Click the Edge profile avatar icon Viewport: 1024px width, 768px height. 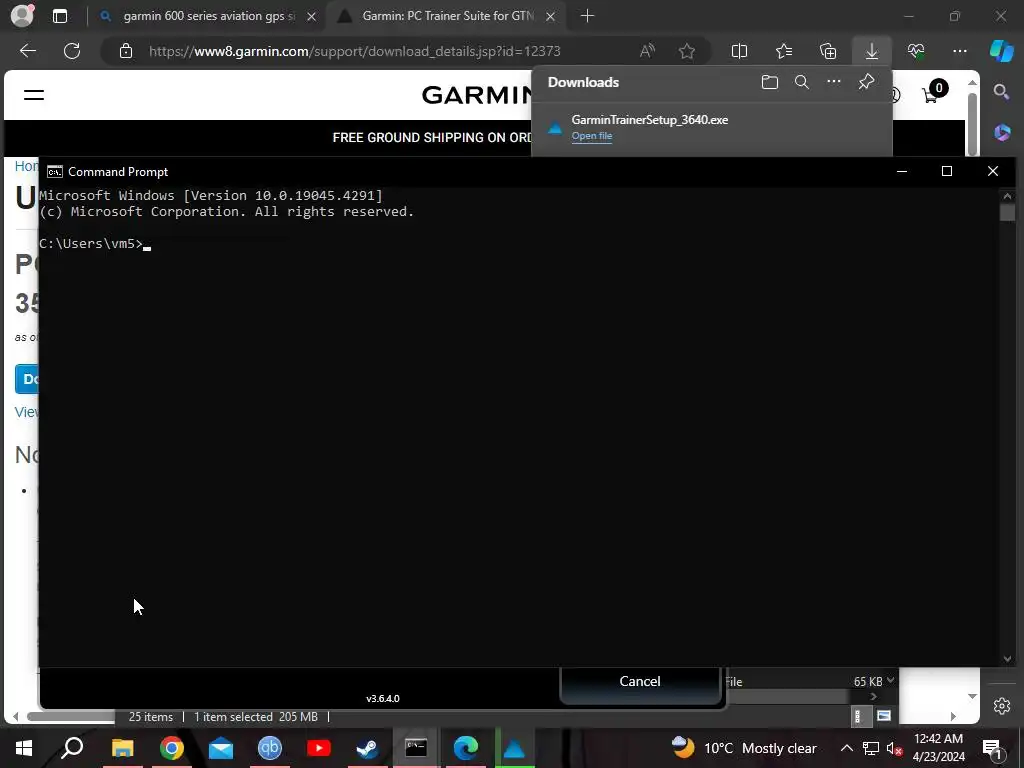point(22,16)
